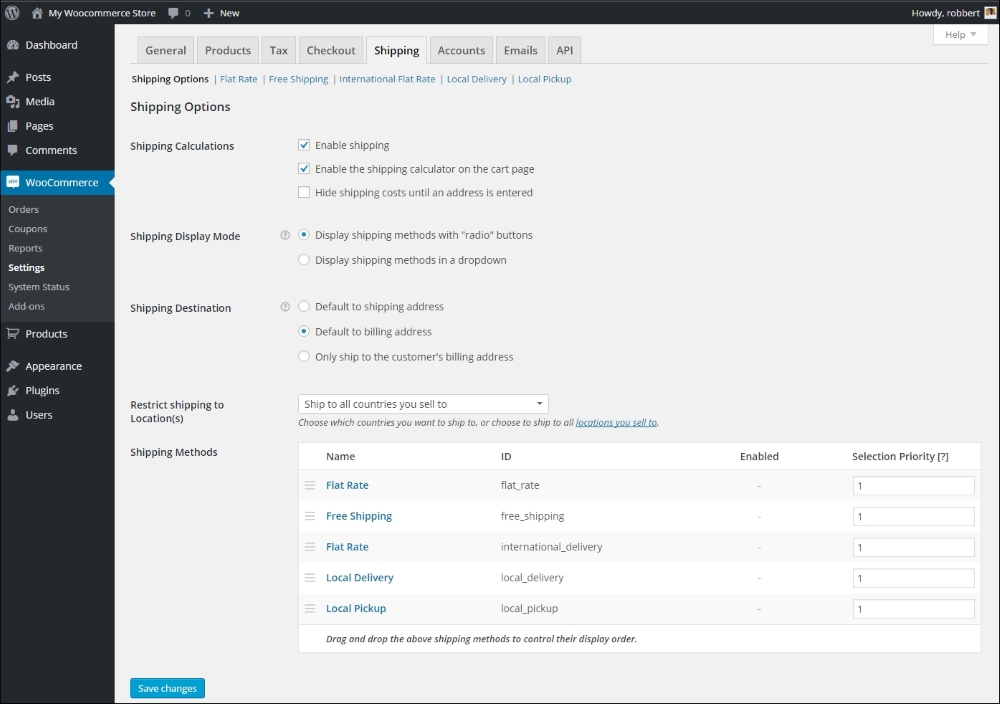
Task: Click the home icon for My Woocommerce Store
Action: (x=37, y=13)
